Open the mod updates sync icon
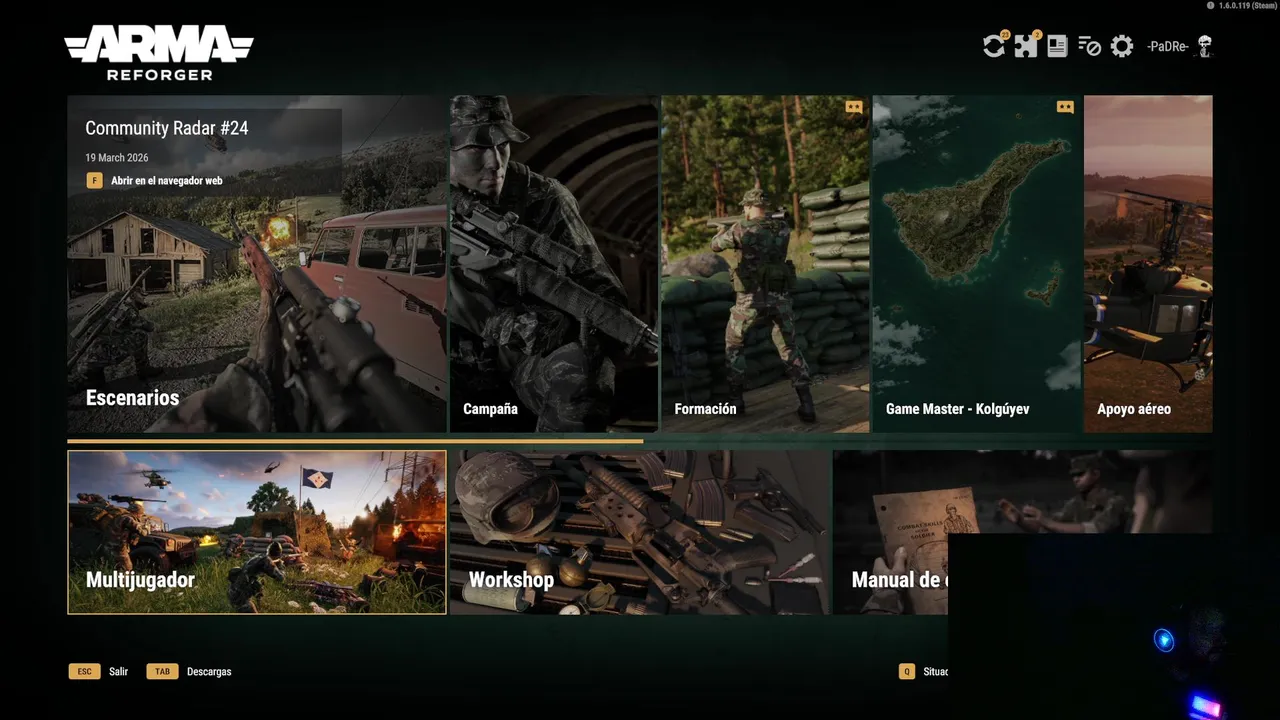The width and height of the screenshot is (1280, 720). click(994, 46)
